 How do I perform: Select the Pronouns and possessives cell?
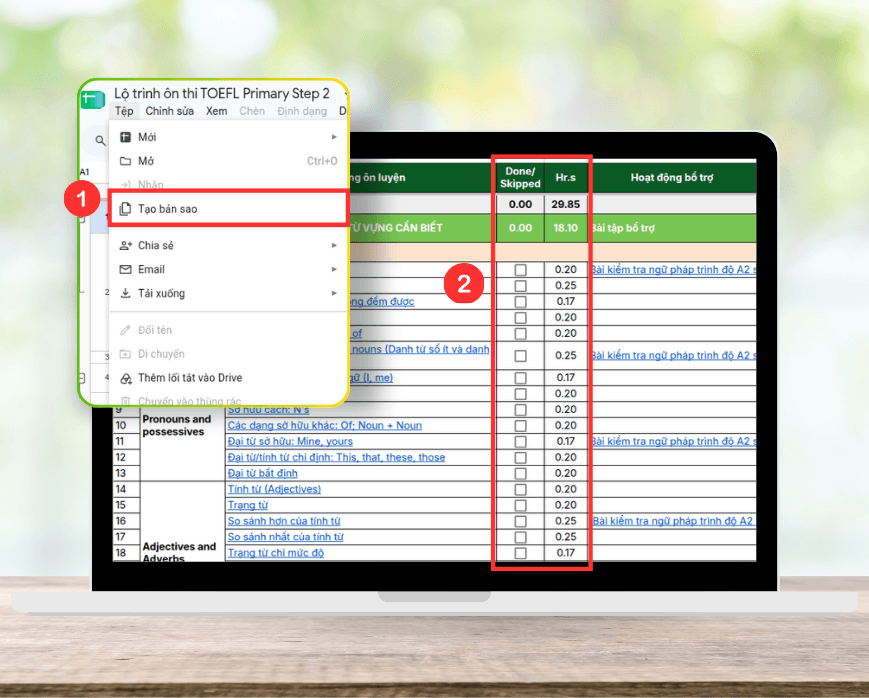pyautogui.click(x=182, y=426)
